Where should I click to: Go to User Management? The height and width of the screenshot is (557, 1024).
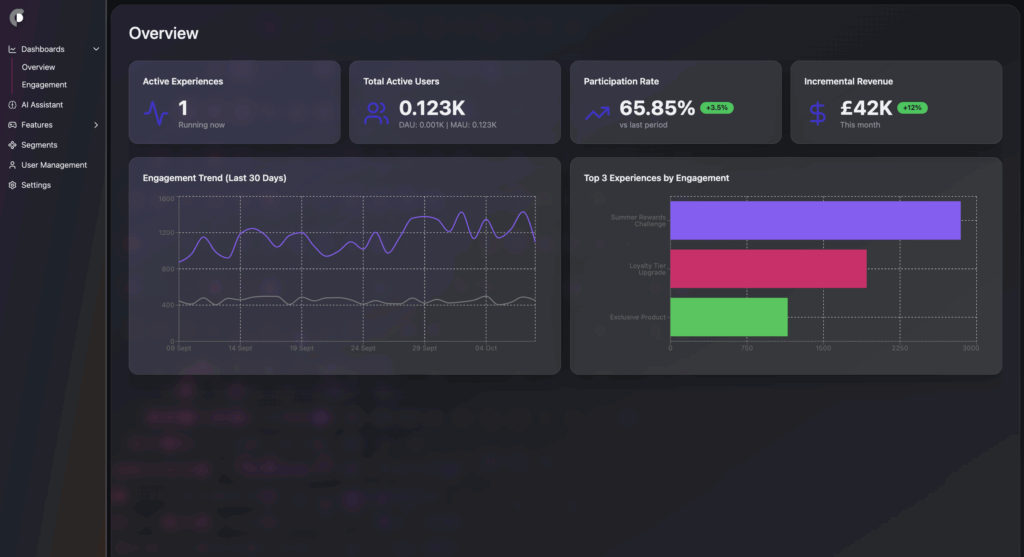click(x=54, y=165)
